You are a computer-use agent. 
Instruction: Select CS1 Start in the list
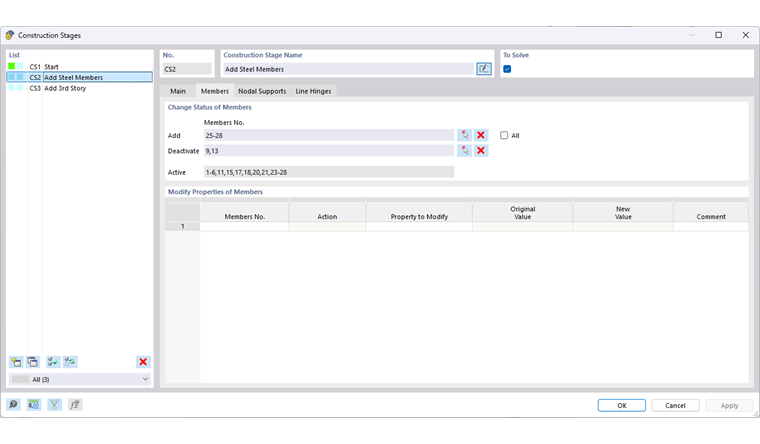[x=80, y=66]
